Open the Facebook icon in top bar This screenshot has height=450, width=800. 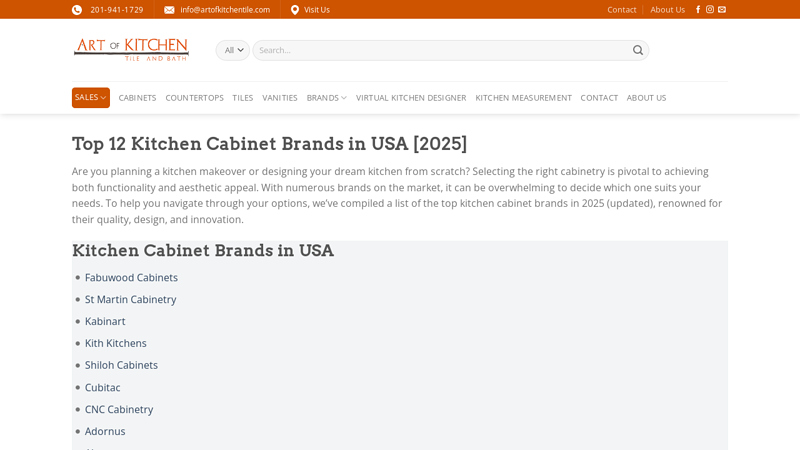(698, 9)
